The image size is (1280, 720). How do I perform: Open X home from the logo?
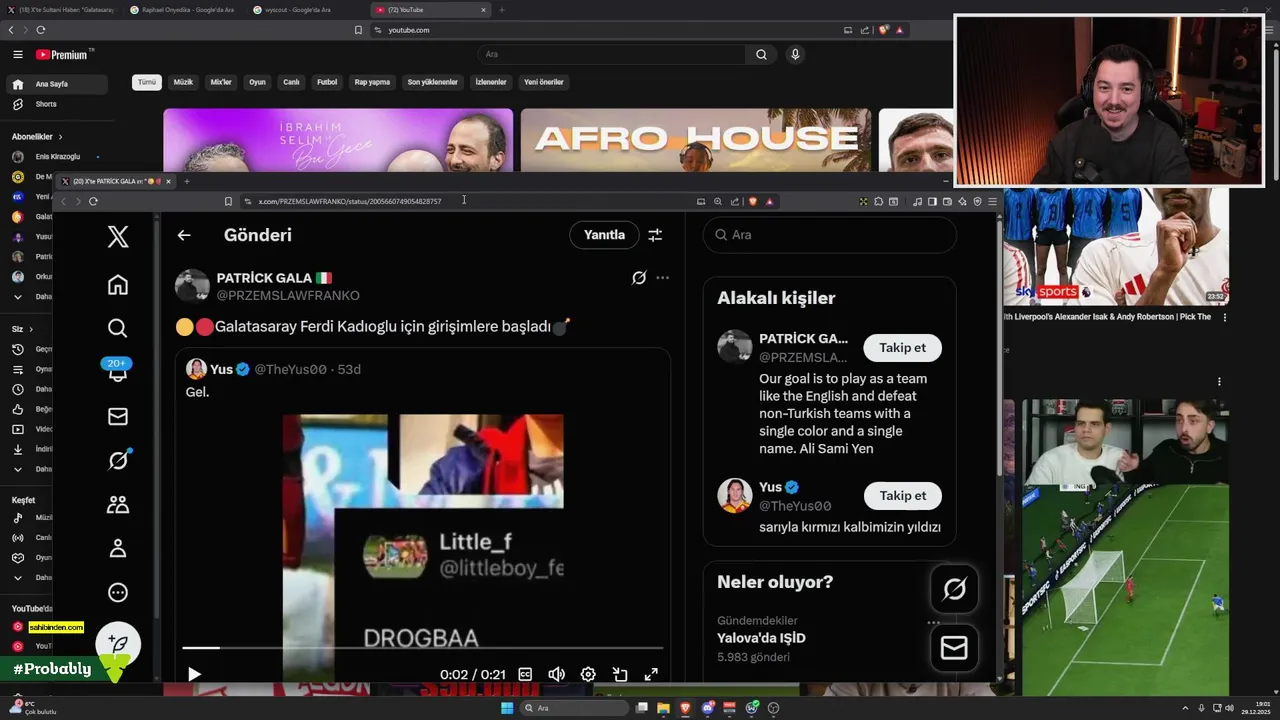[x=118, y=236]
